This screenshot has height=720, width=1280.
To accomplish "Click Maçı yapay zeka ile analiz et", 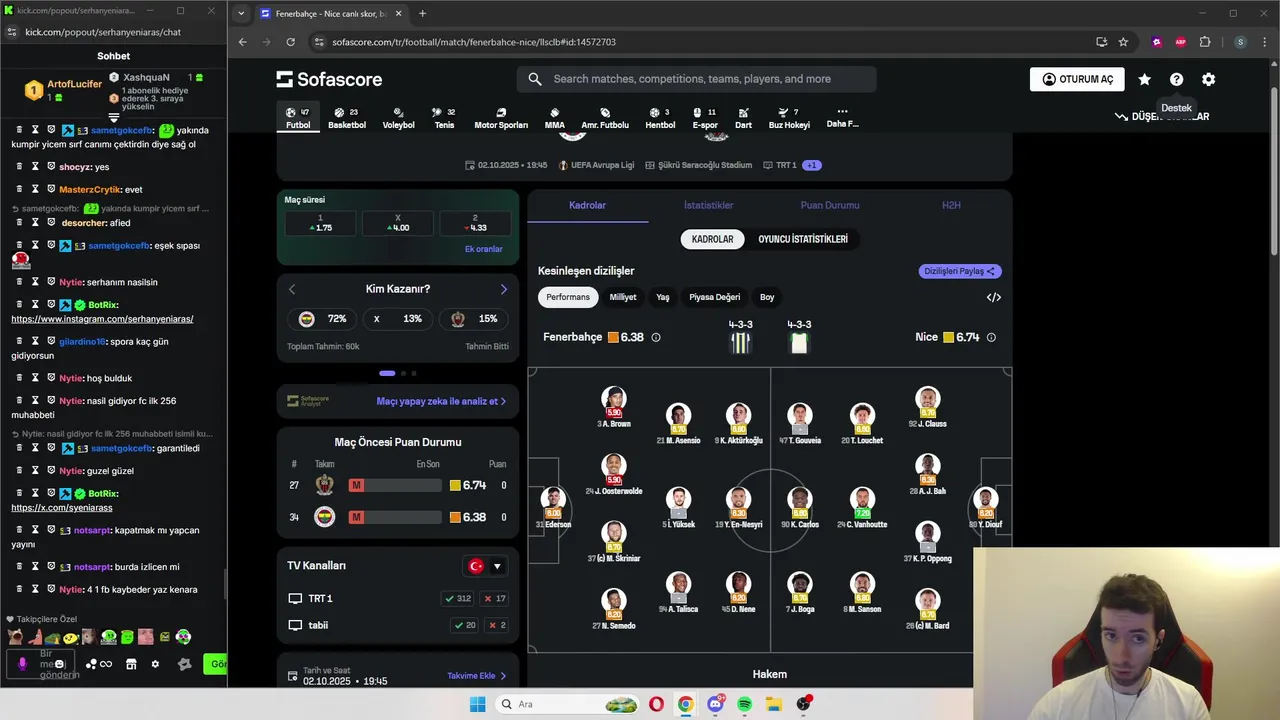I will click(x=441, y=401).
